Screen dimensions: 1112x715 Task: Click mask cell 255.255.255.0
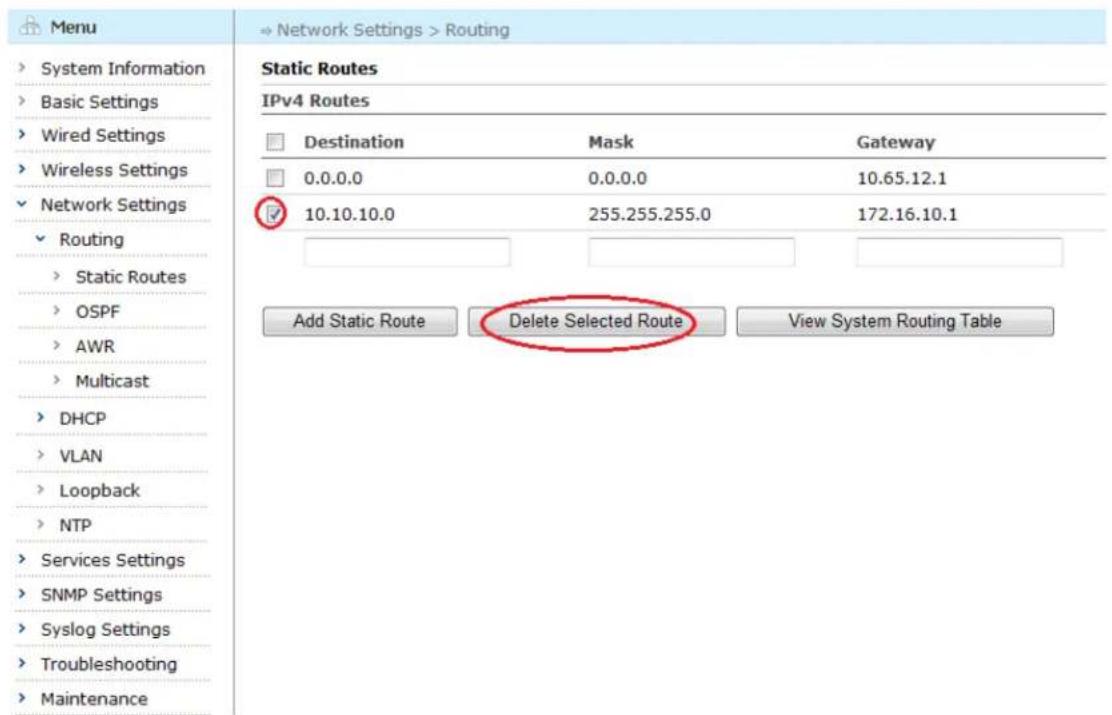coord(650,214)
